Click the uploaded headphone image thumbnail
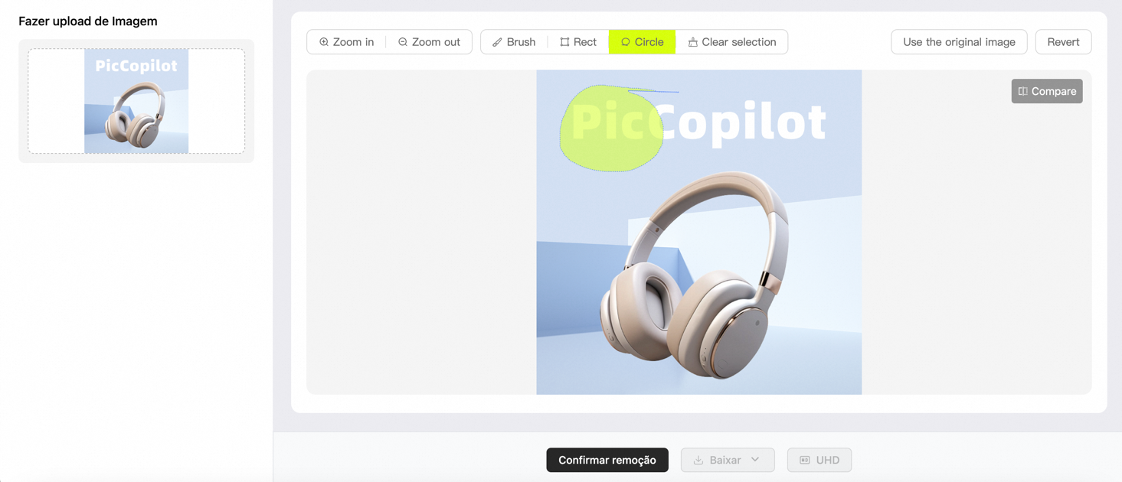The width and height of the screenshot is (1122, 482). (136, 101)
